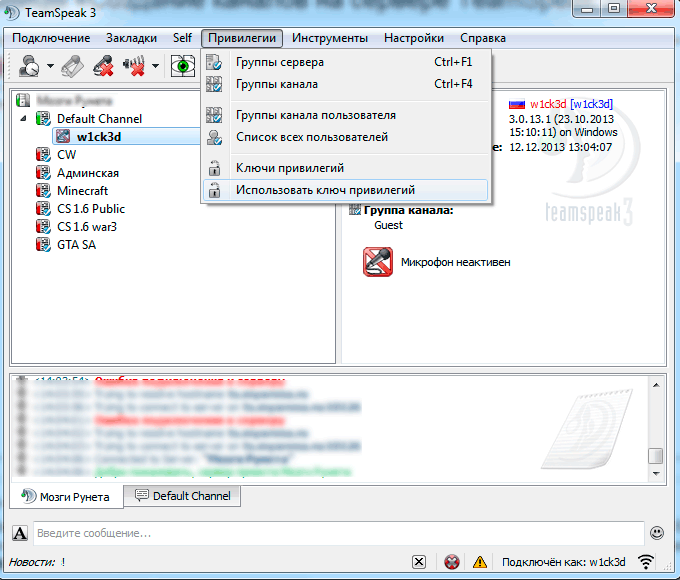The width and height of the screenshot is (680, 580).
Task: Click the green Default Channel icon
Action: pos(43,118)
